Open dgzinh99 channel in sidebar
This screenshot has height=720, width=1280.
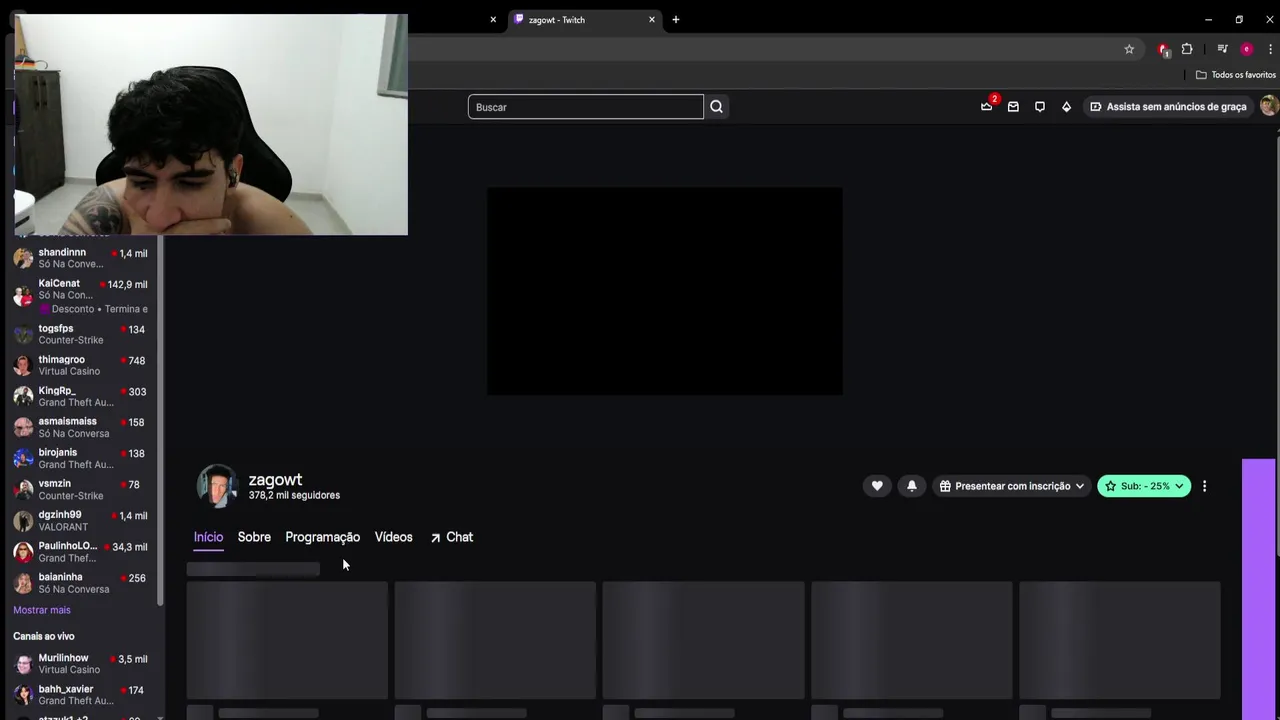tap(80, 520)
